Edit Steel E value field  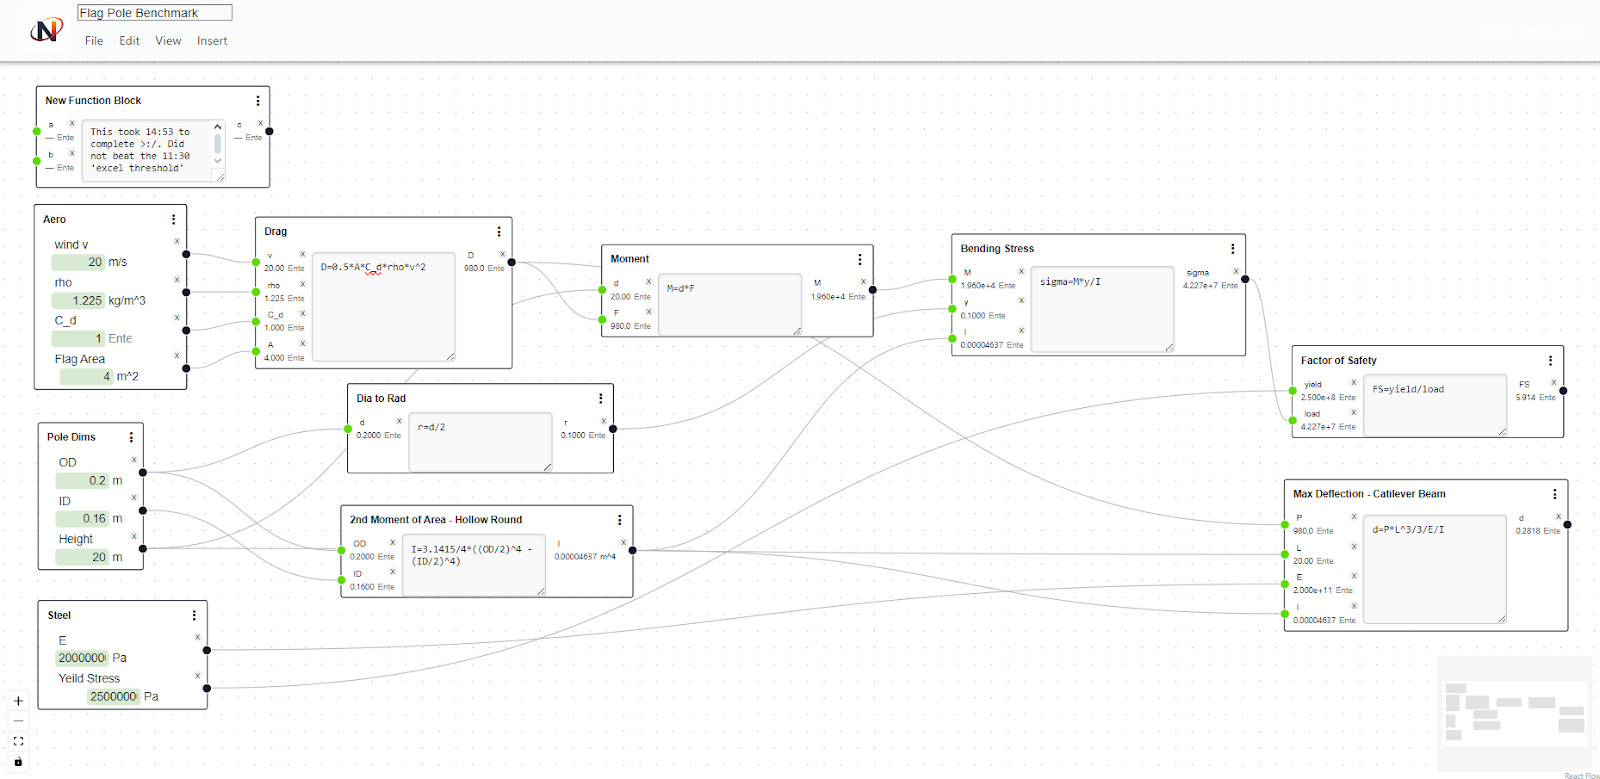82,658
